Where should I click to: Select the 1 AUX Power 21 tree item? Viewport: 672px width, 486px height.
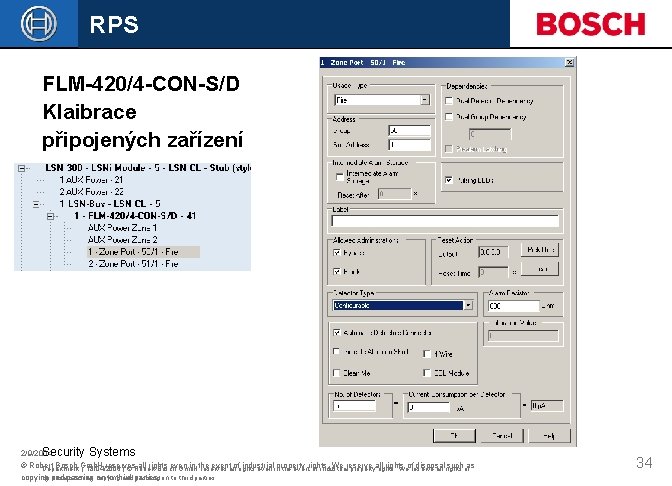click(x=91, y=180)
